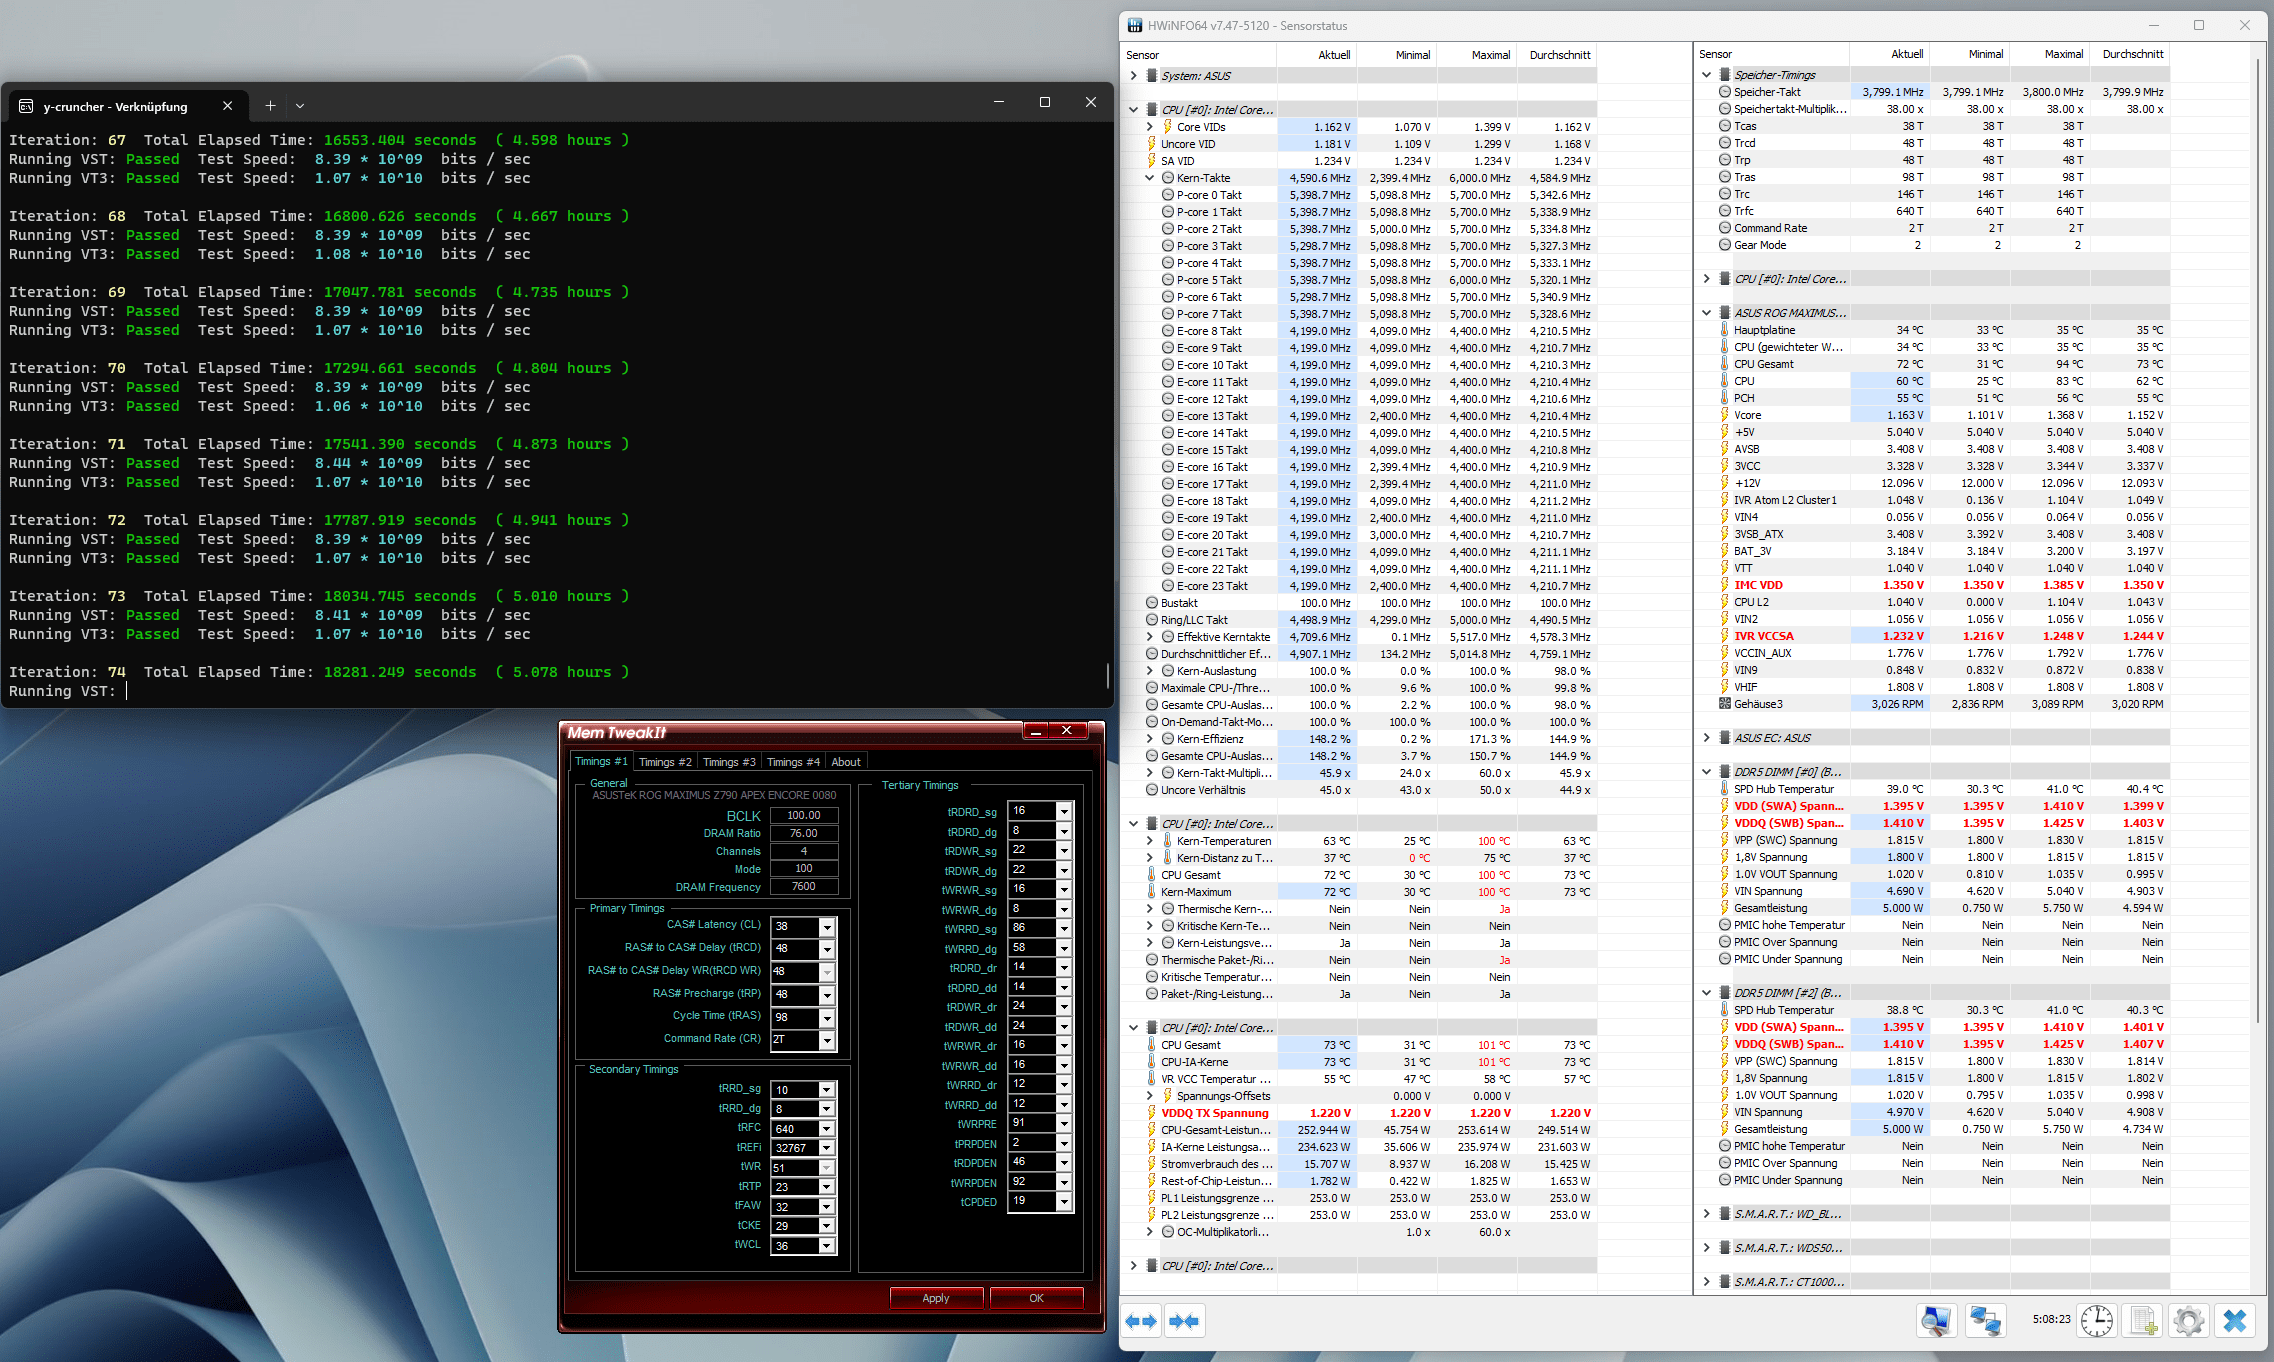This screenshot has width=2274, height=1362.
Task: Expand the System: ASUS sensor group
Action: tap(1133, 76)
